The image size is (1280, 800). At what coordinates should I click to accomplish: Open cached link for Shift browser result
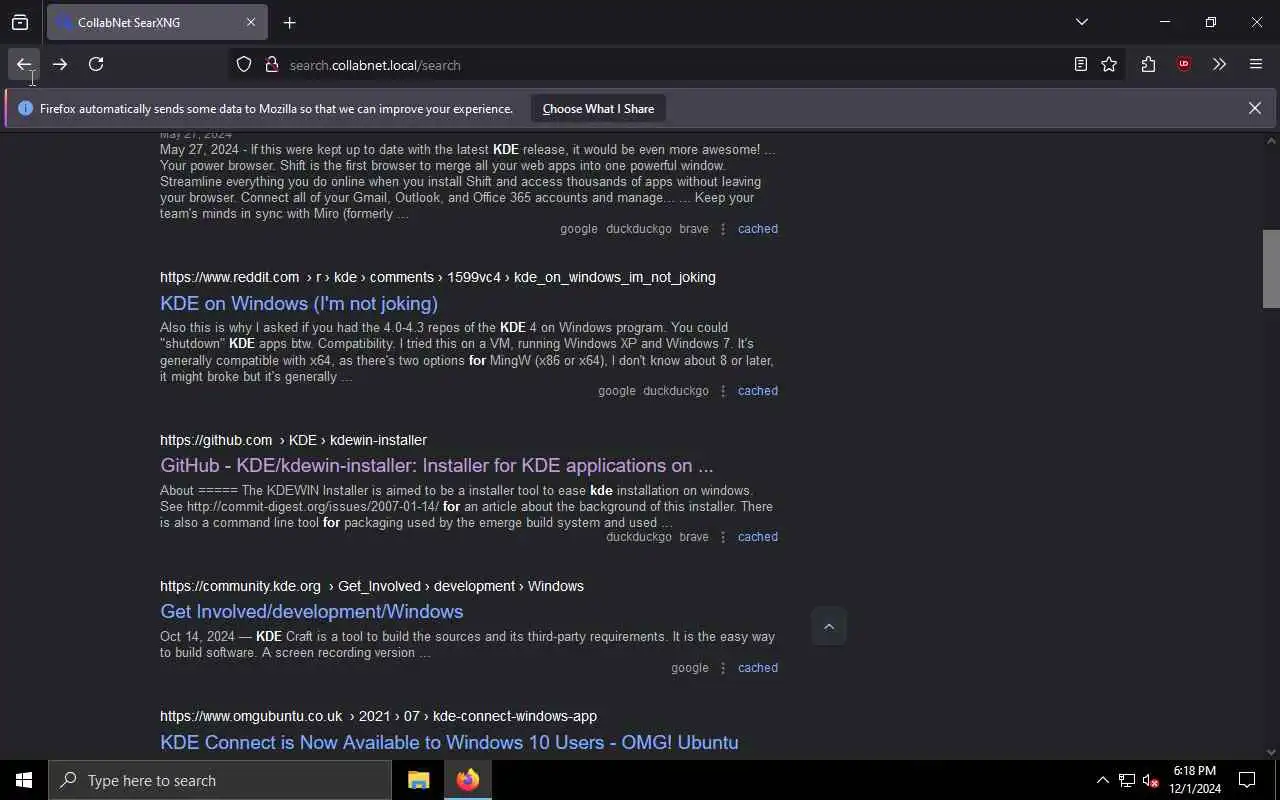point(757,229)
